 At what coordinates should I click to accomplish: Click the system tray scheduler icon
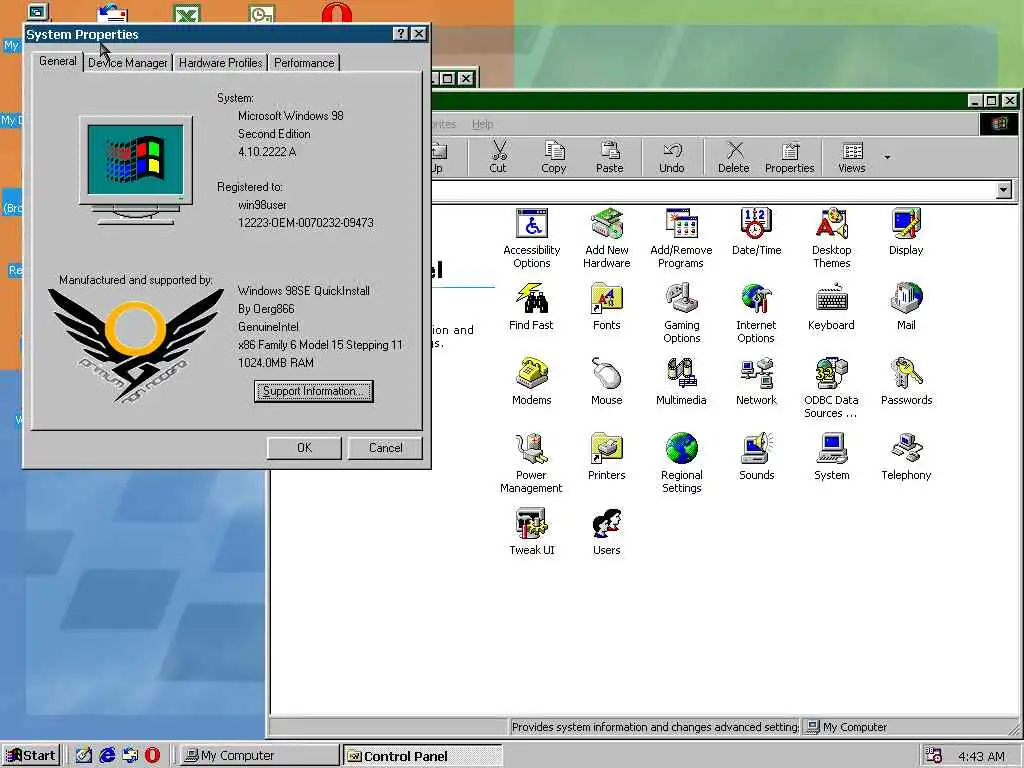click(934, 755)
